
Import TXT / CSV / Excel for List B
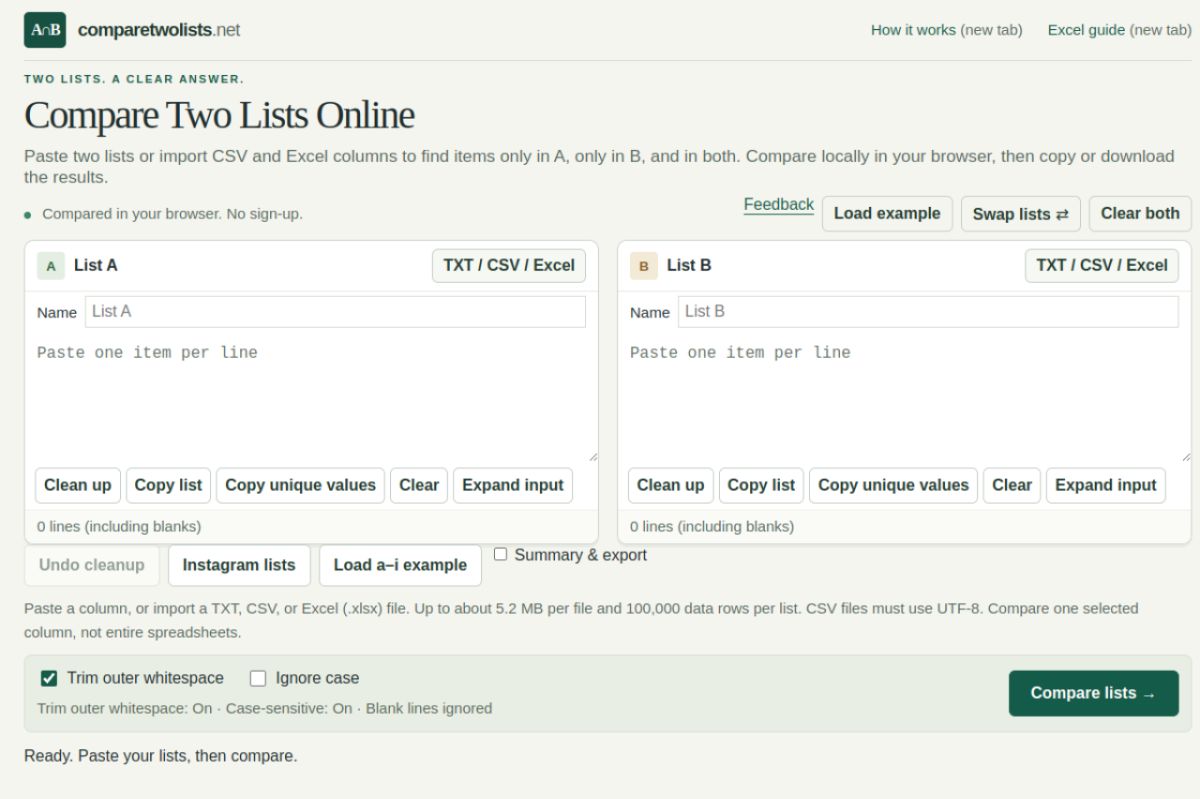1102,266
